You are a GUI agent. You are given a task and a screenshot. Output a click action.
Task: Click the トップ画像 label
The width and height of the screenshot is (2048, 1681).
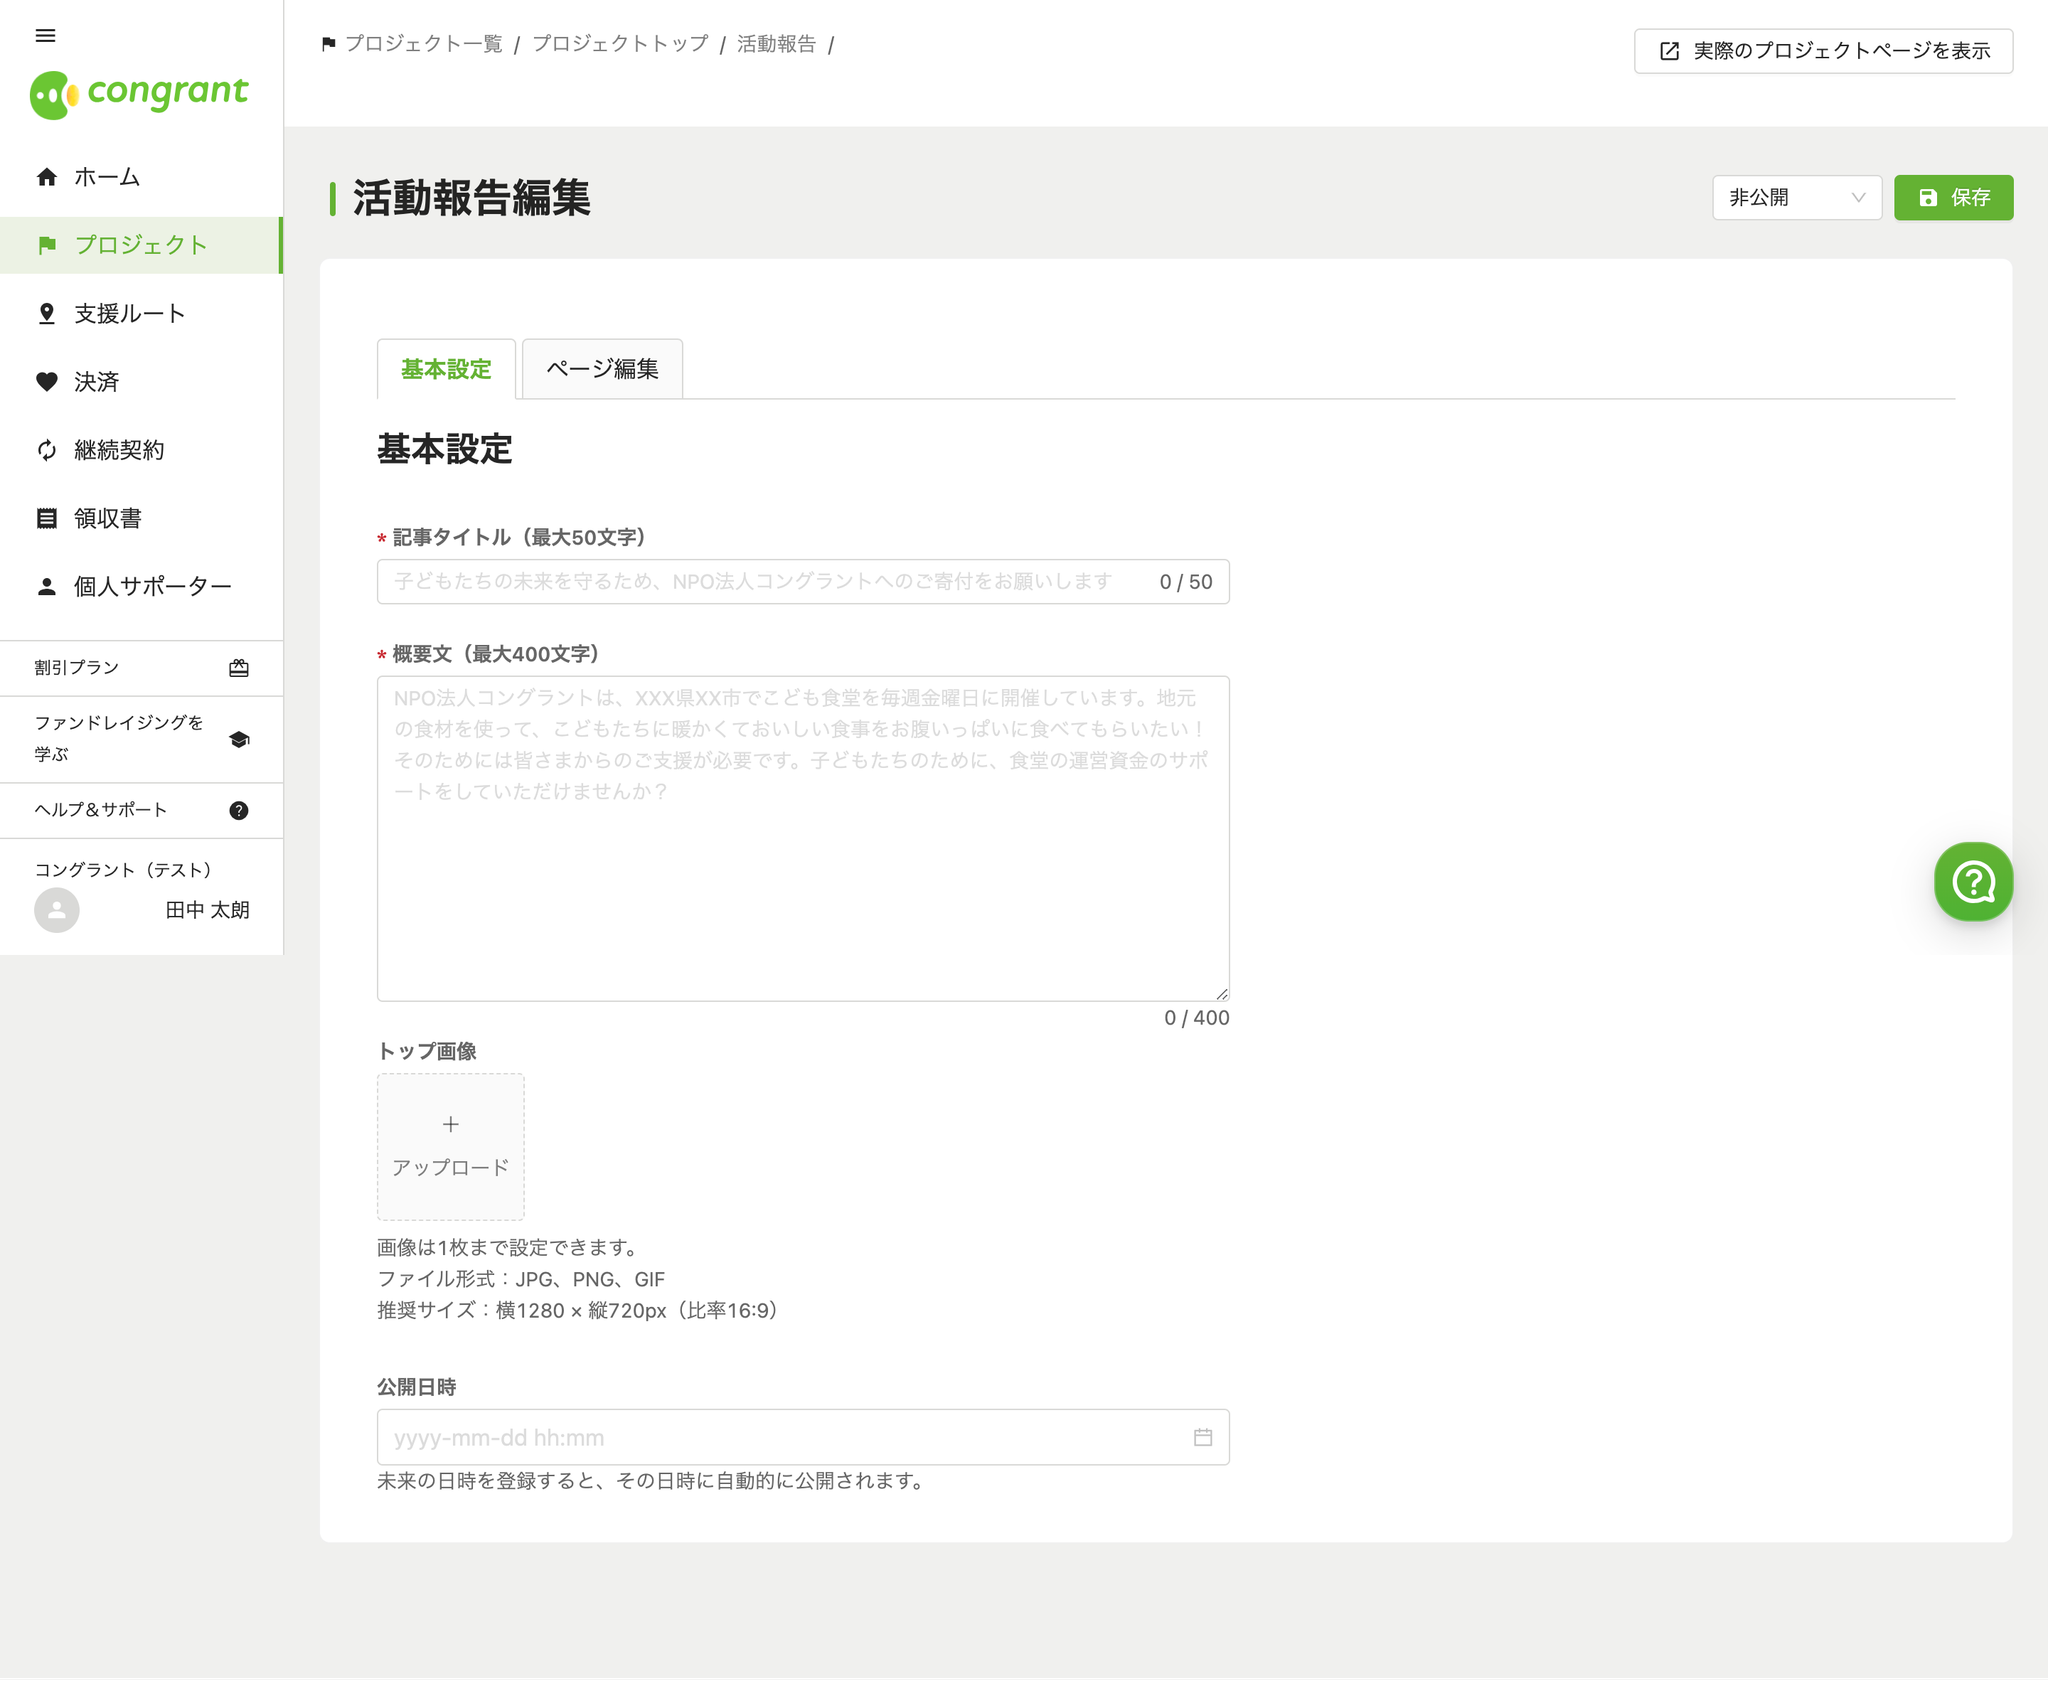427,1051
